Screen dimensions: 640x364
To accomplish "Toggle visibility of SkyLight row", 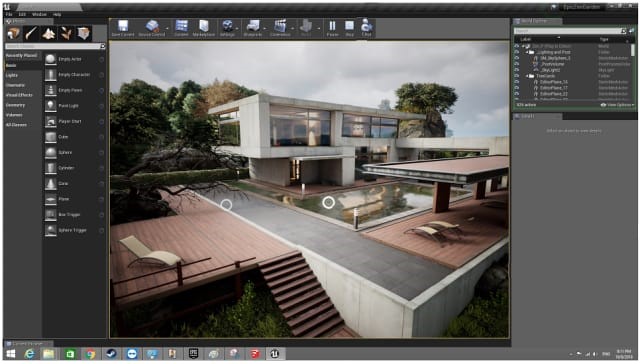I will pyautogui.click(x=517, y=70).
